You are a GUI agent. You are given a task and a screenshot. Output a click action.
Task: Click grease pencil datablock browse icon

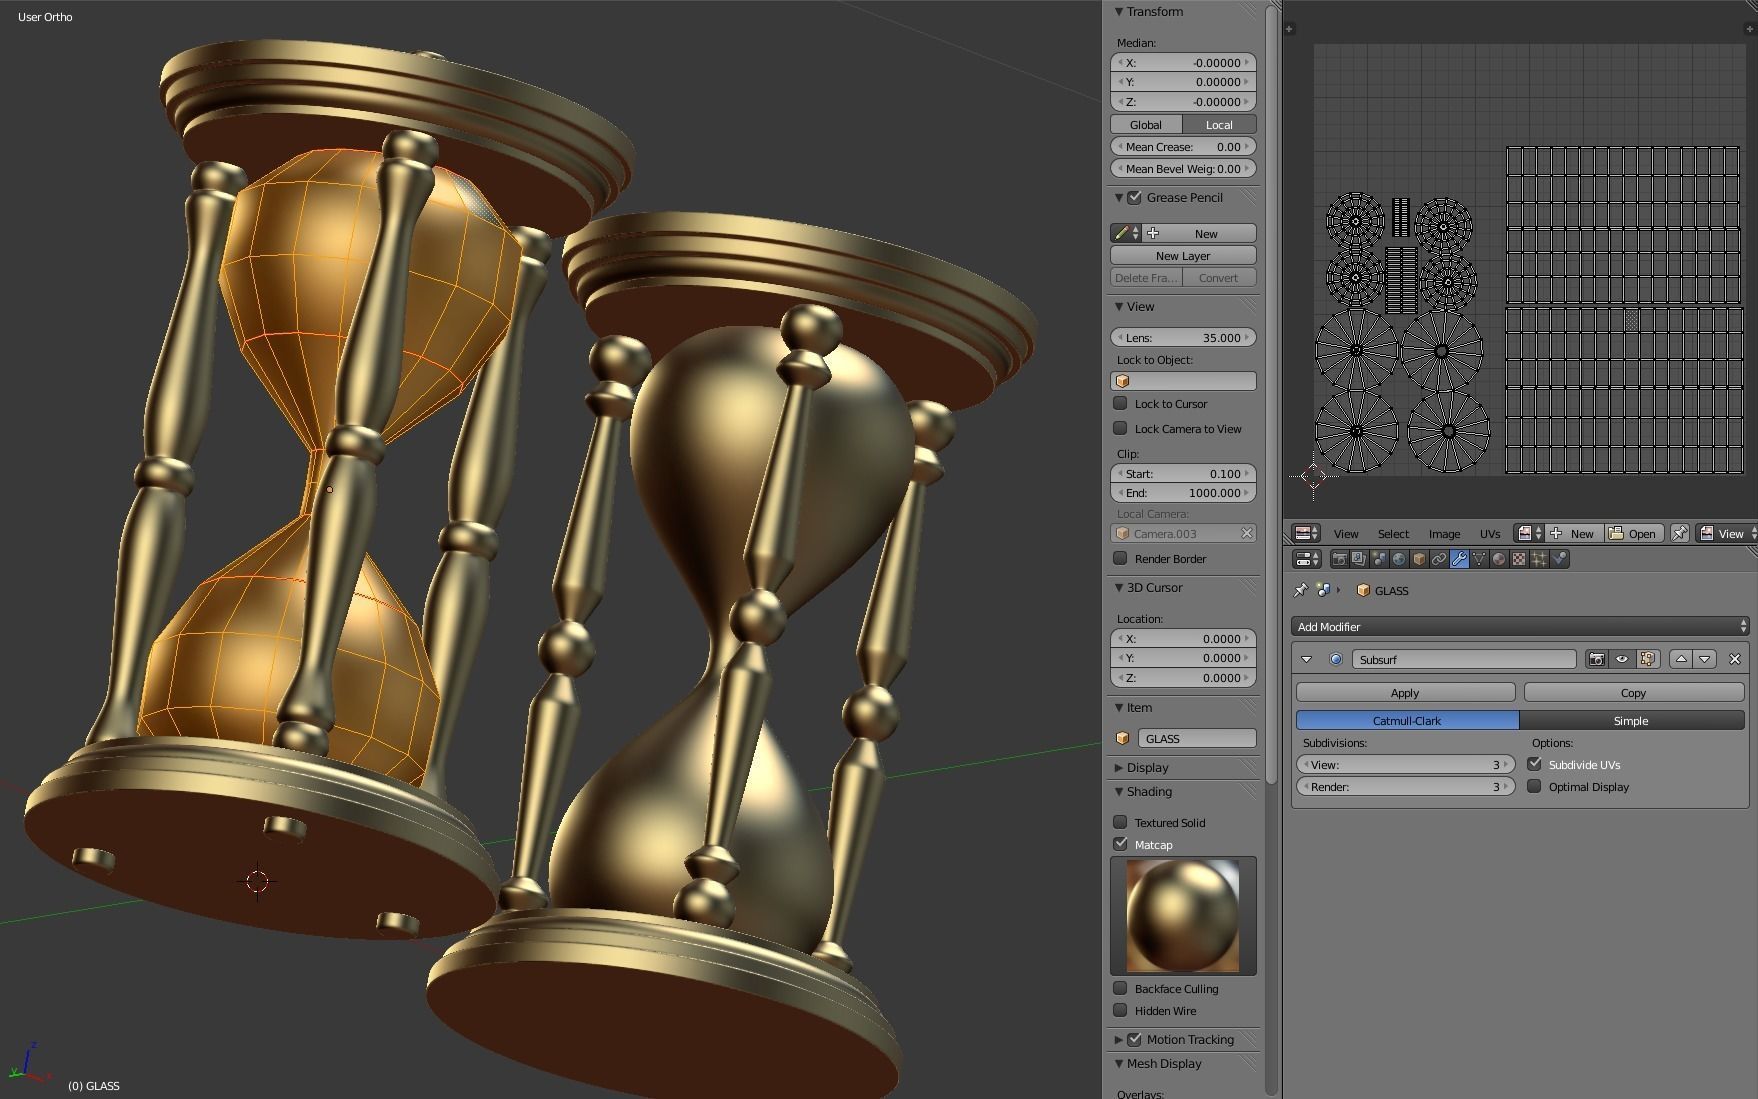tap(1126, 233)
